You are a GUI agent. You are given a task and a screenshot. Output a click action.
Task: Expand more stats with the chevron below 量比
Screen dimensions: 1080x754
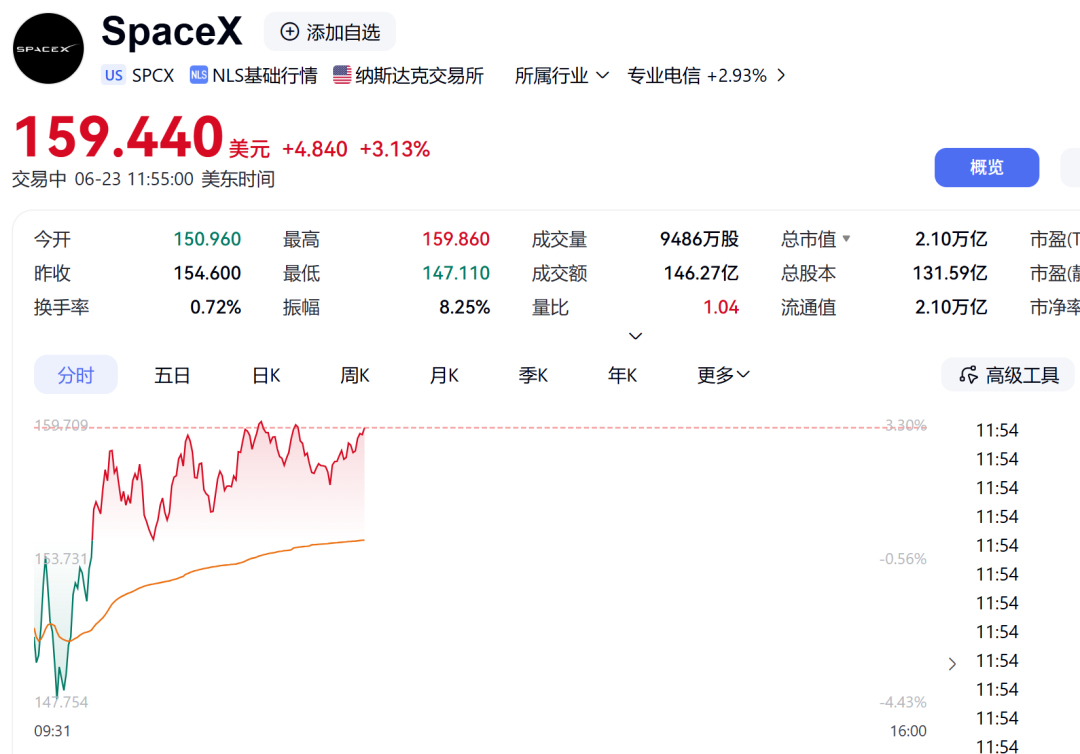pyautogui.click(x=636, y=336)
